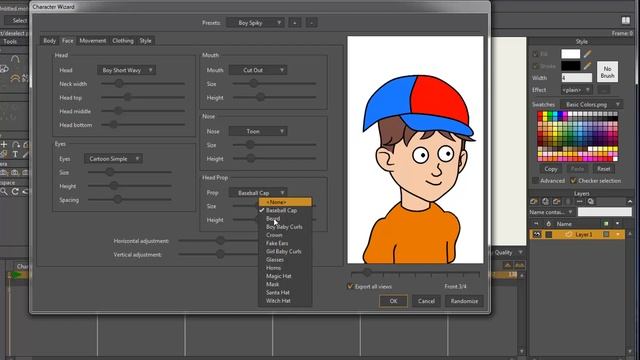Screen dimensions: 640x360
Task: Toggle the Stroke checkbox
Action: pos(535,66)
